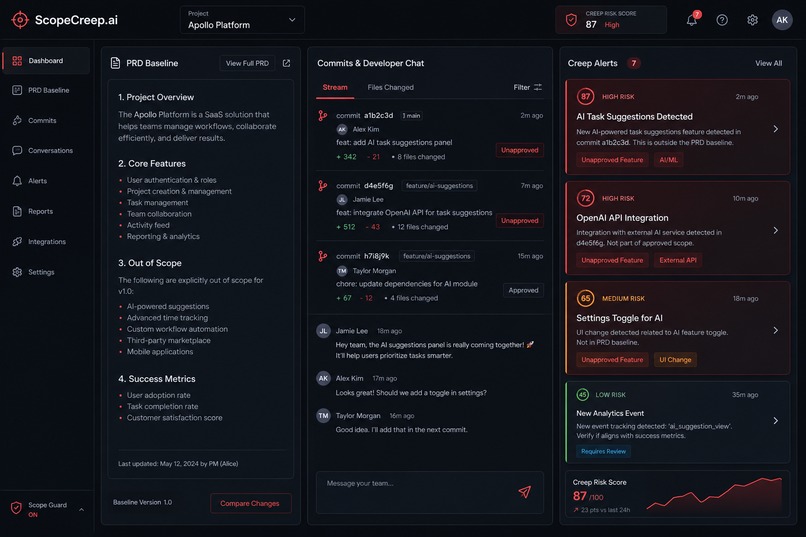The height and width of the screenshot is (537, 806).
Task: Click the Integrations plug icon in sidebar
Action: [x=17, y=242]
